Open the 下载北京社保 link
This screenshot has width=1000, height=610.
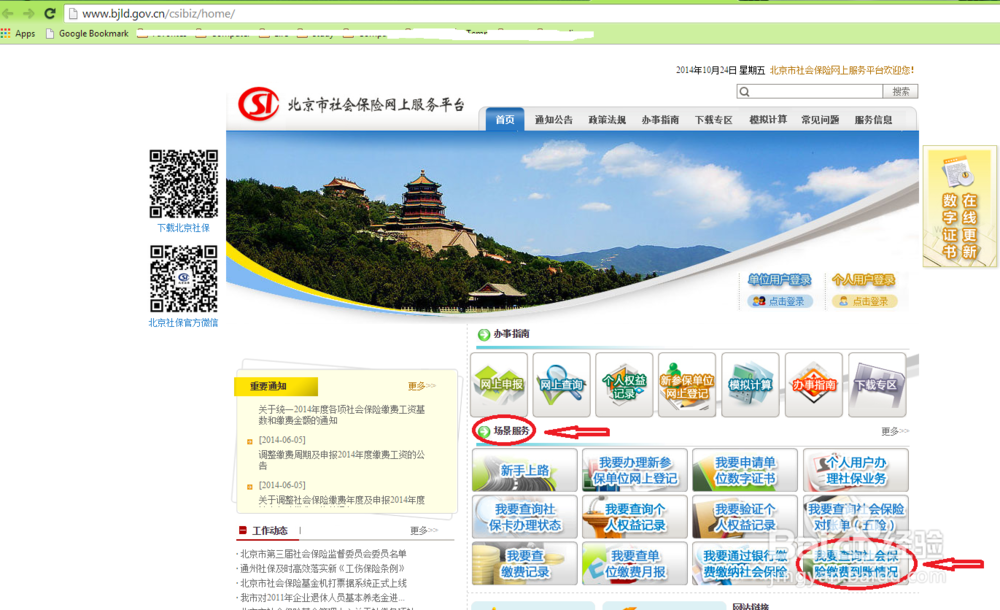point(184,228)
